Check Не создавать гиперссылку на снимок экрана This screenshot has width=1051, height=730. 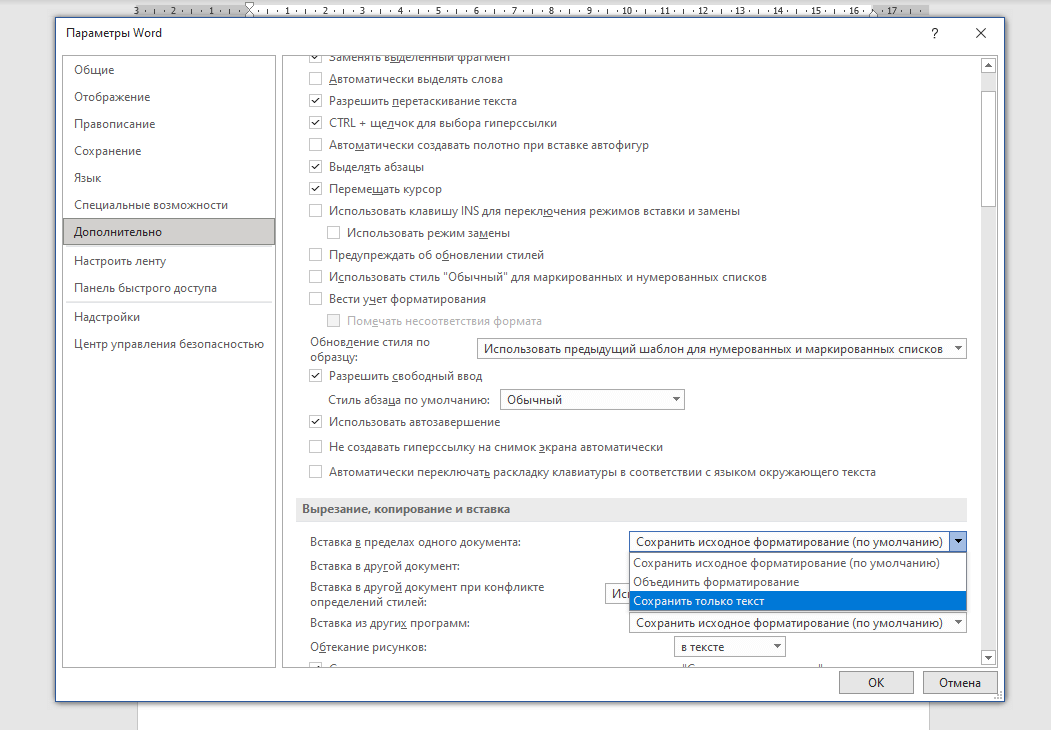(315, 447)
